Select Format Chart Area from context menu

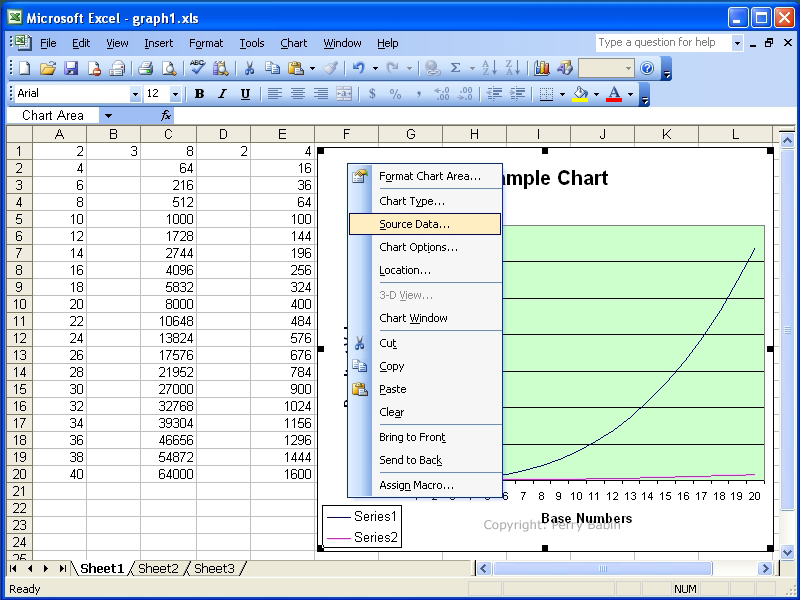424,177
